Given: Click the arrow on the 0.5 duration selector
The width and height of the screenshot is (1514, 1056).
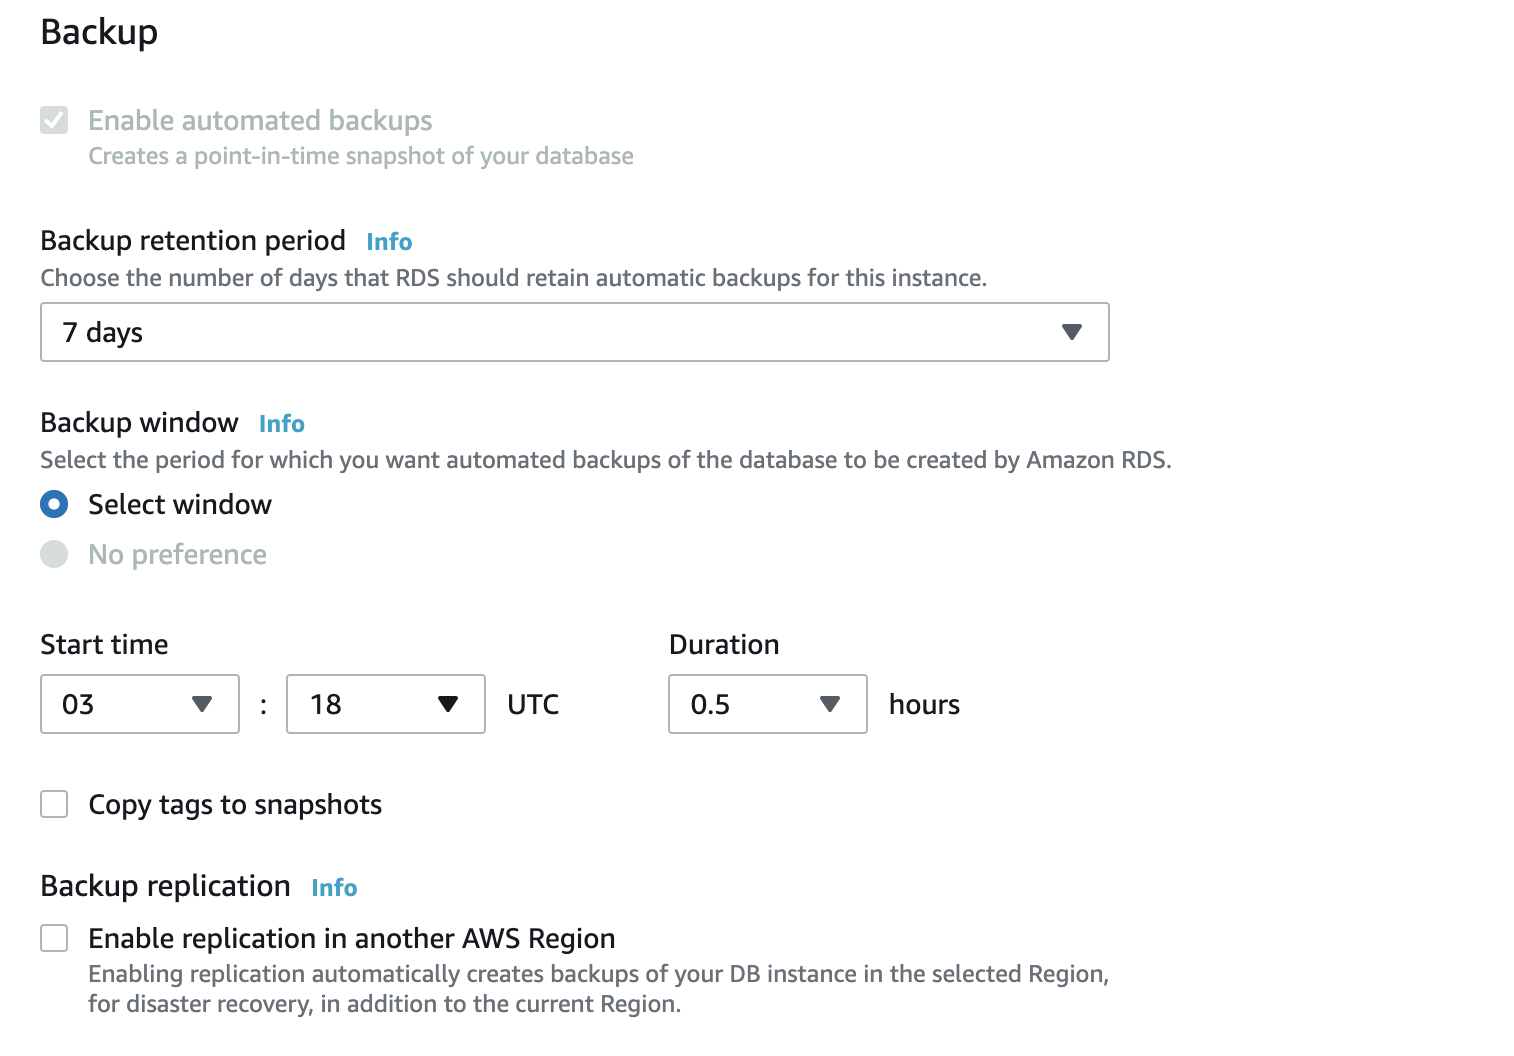Looking at the screenshot, I should pyautogui.click(x=829, y=704).
